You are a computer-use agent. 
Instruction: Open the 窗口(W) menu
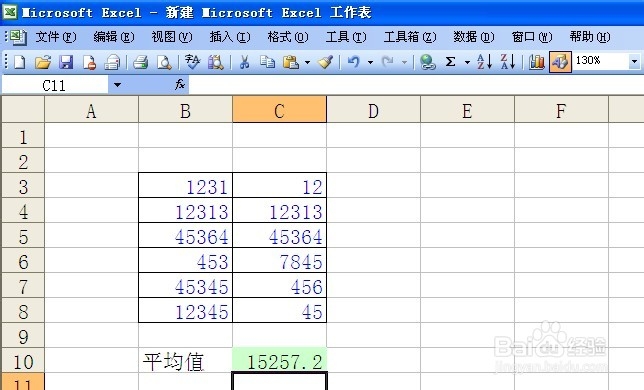[532, 37]
